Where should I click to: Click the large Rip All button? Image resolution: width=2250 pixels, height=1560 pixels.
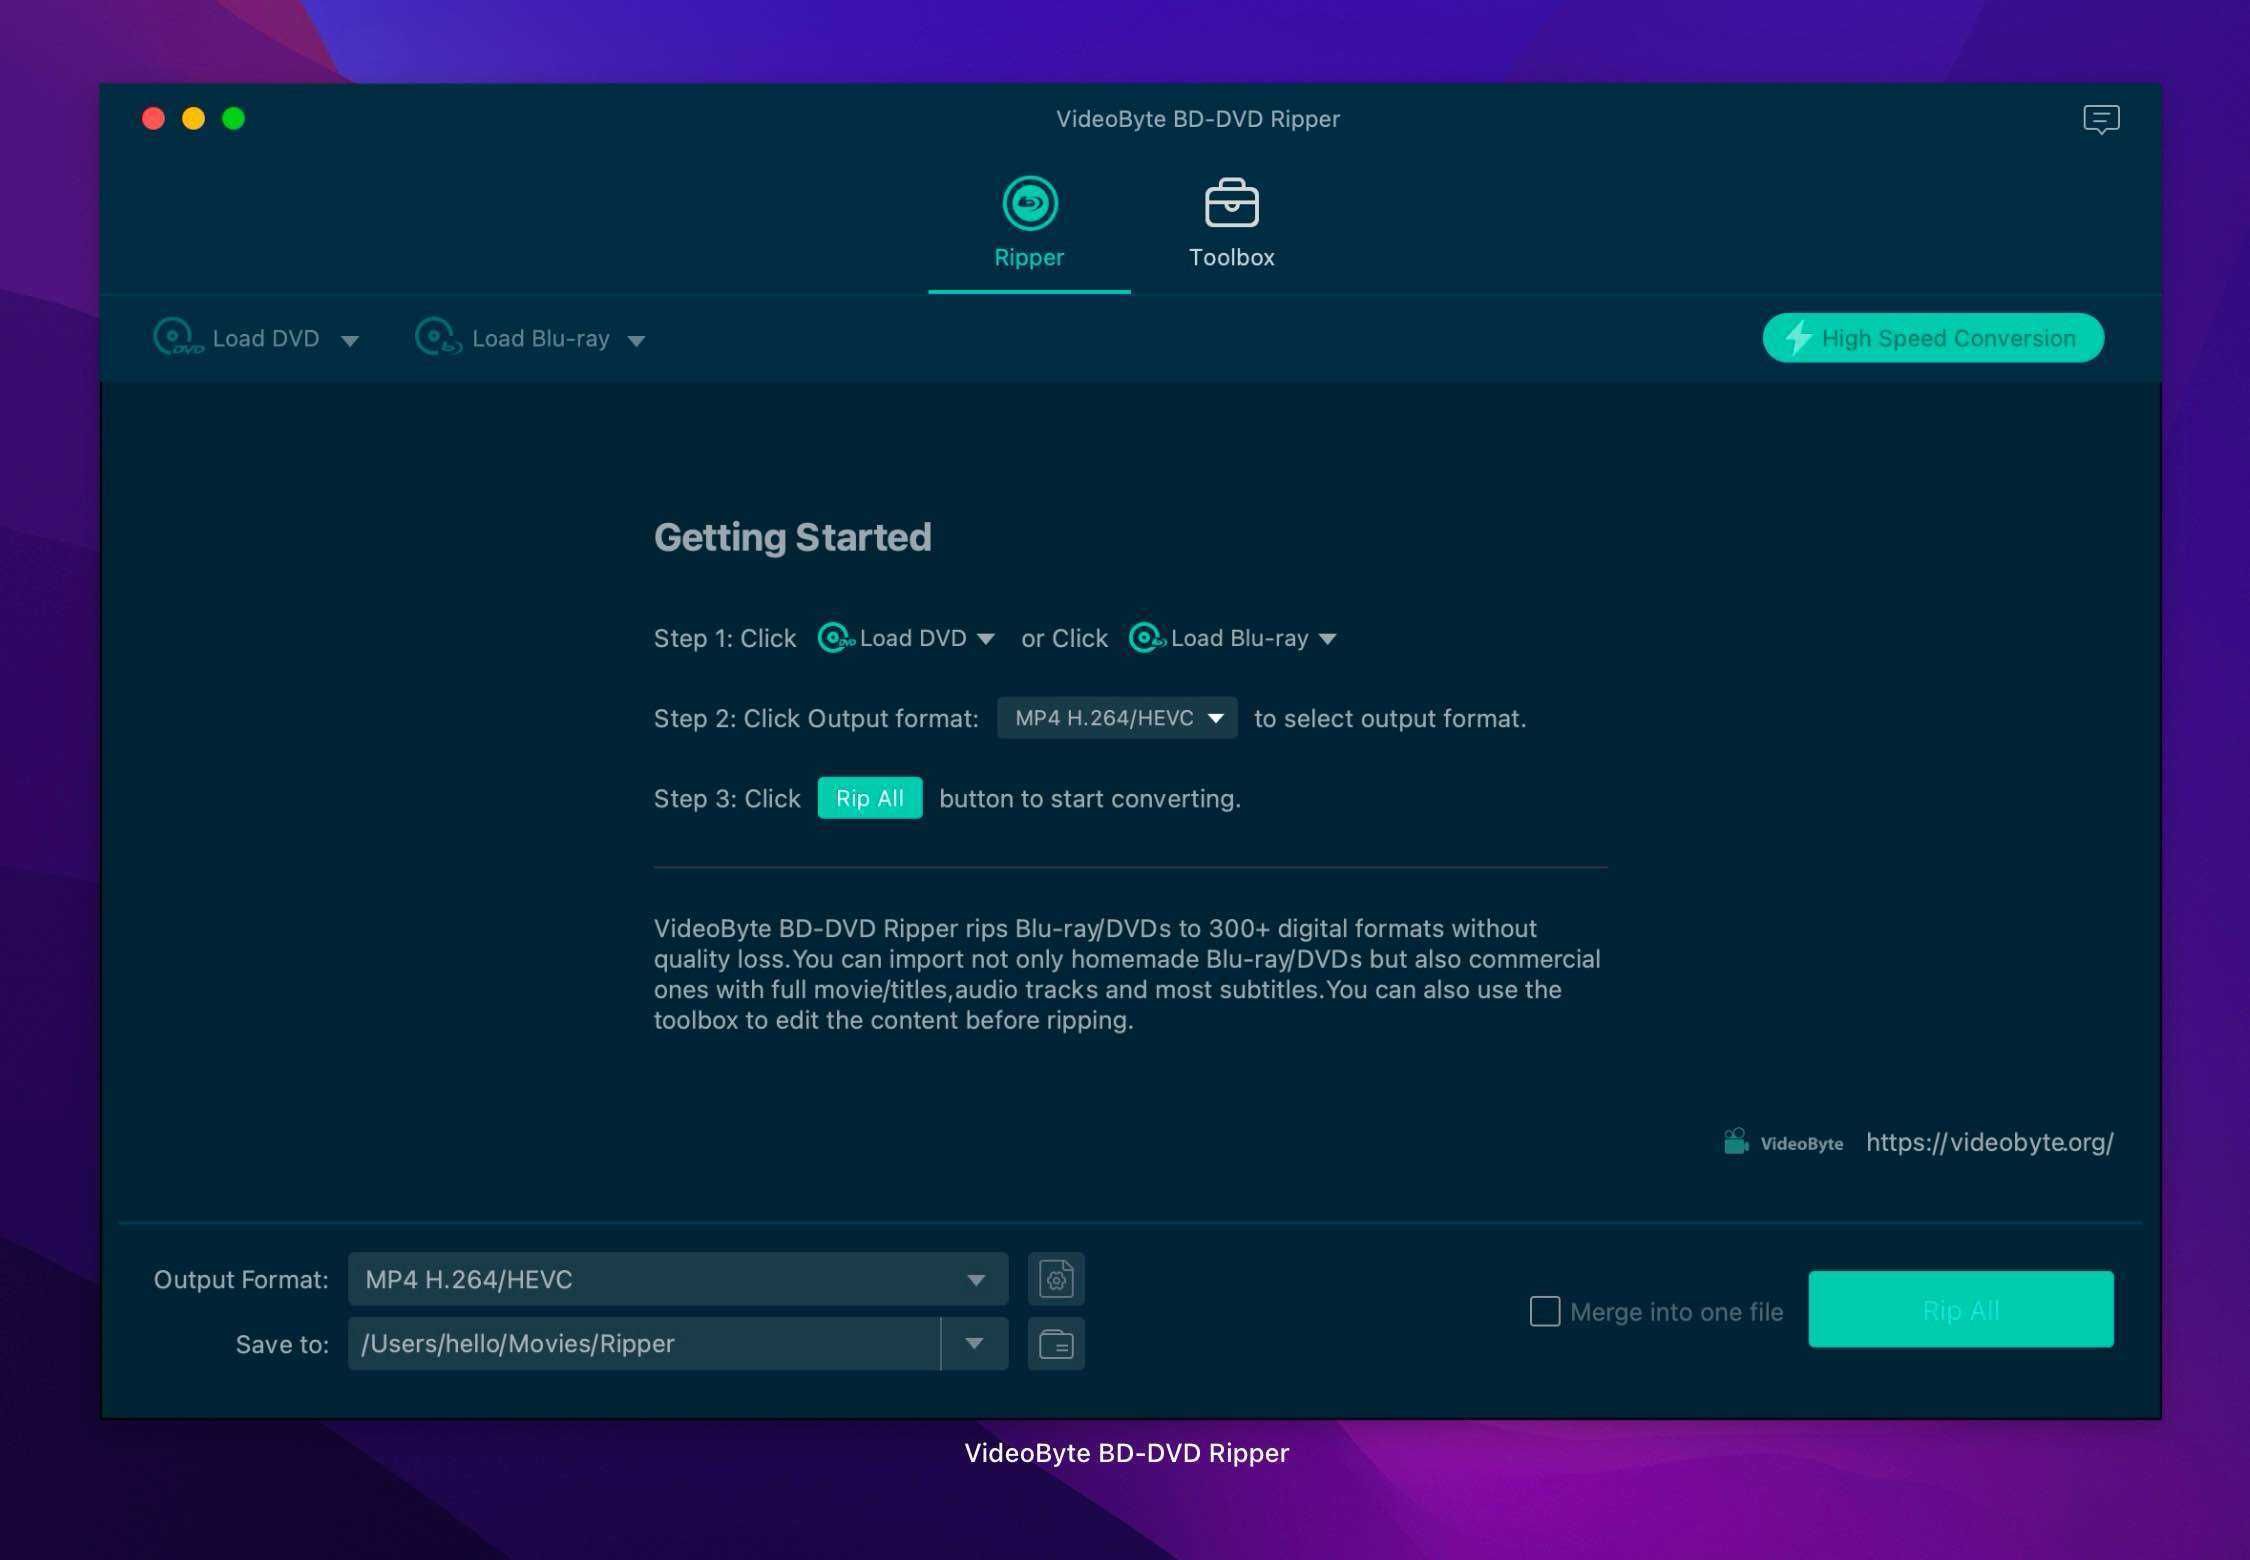click(x=1960, y=1310)
